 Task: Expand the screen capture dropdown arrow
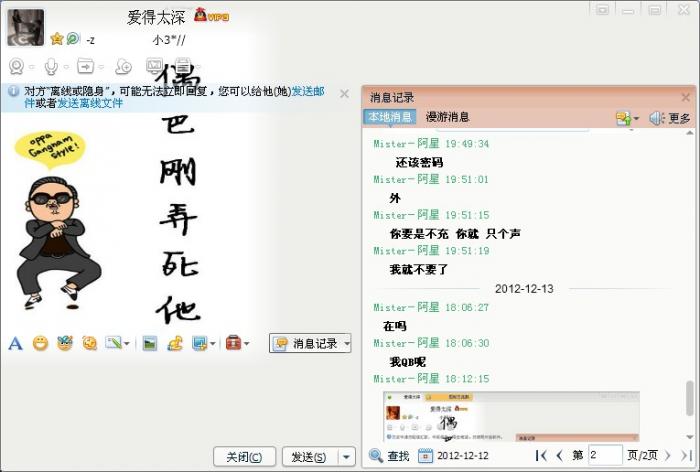pos(212,344)
